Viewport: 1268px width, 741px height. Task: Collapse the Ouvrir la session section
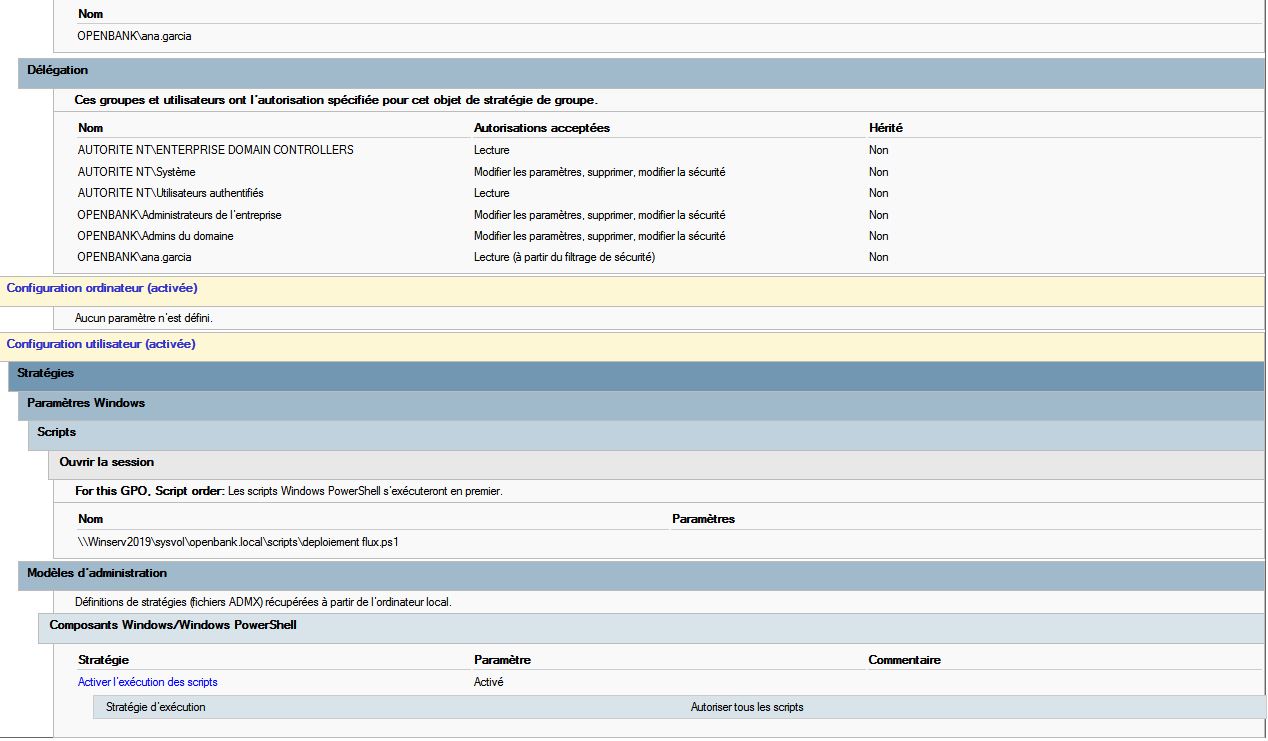(106, 463)
